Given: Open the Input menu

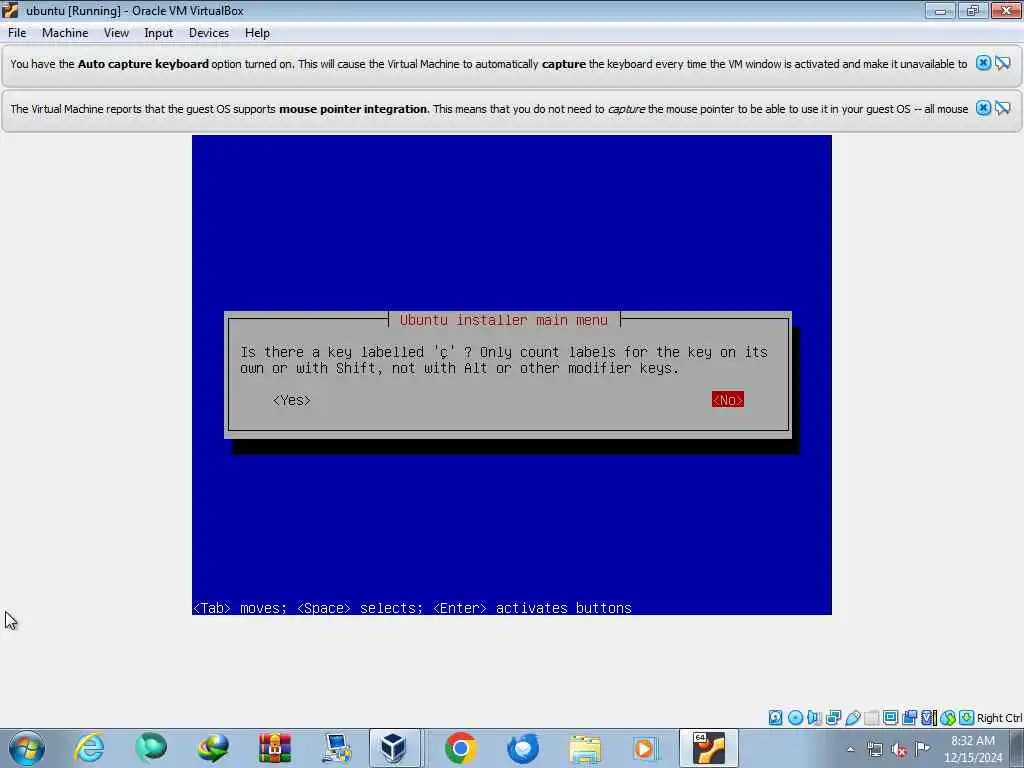Looking at the screenshot, I should 159,33.
